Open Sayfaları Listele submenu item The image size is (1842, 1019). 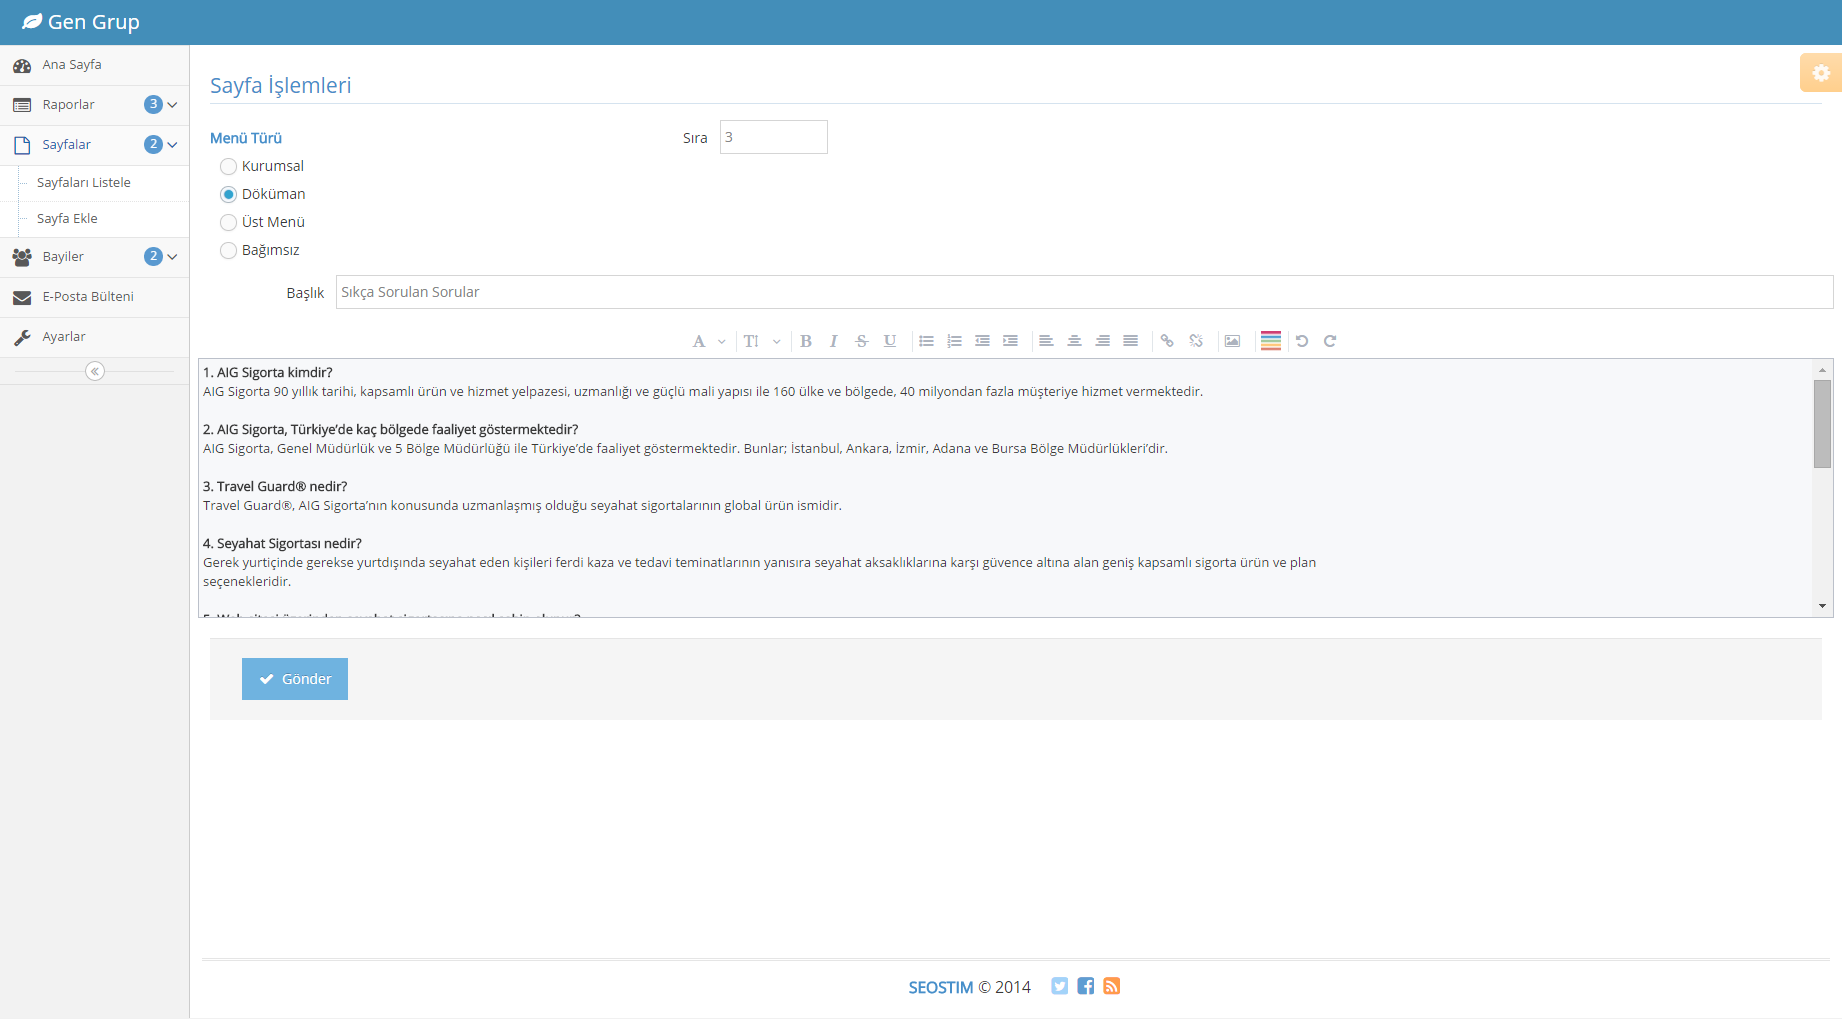[x=94, y=183]
